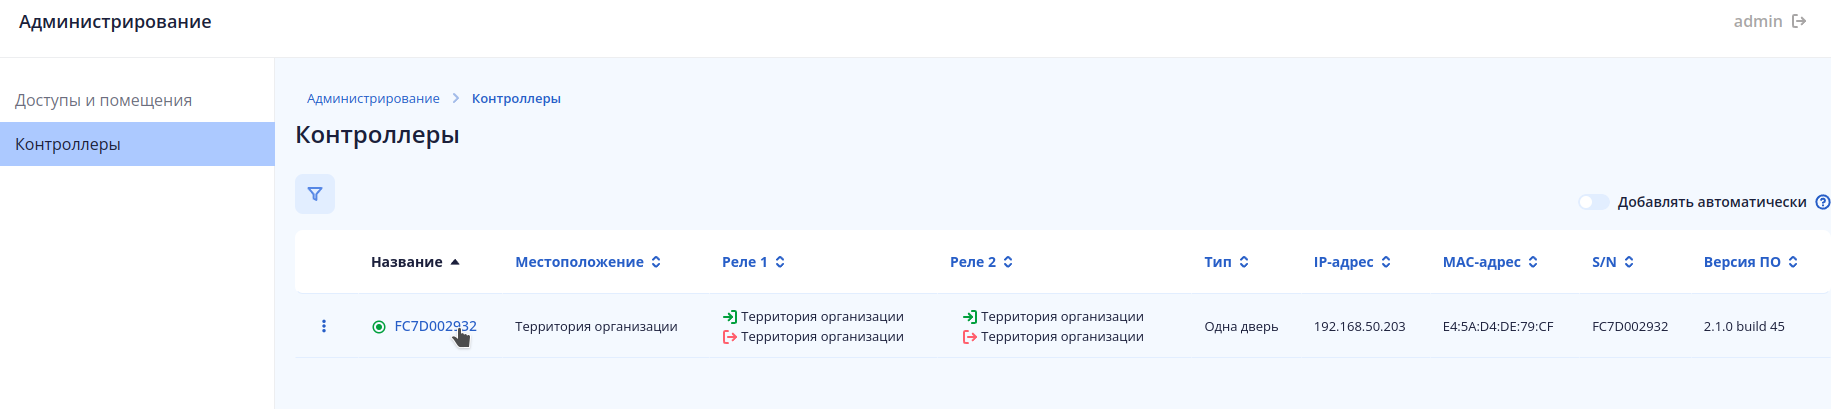1831x409 pixels.
Task: Open the row actions three-dot menu
Action: point(324,326)
